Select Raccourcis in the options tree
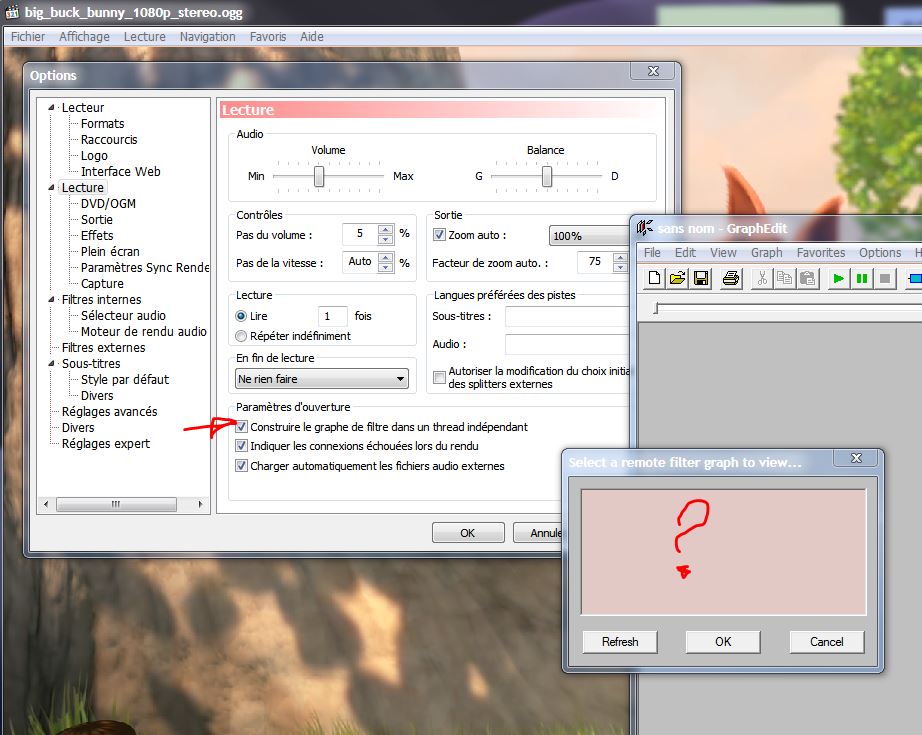 [109, 139]
